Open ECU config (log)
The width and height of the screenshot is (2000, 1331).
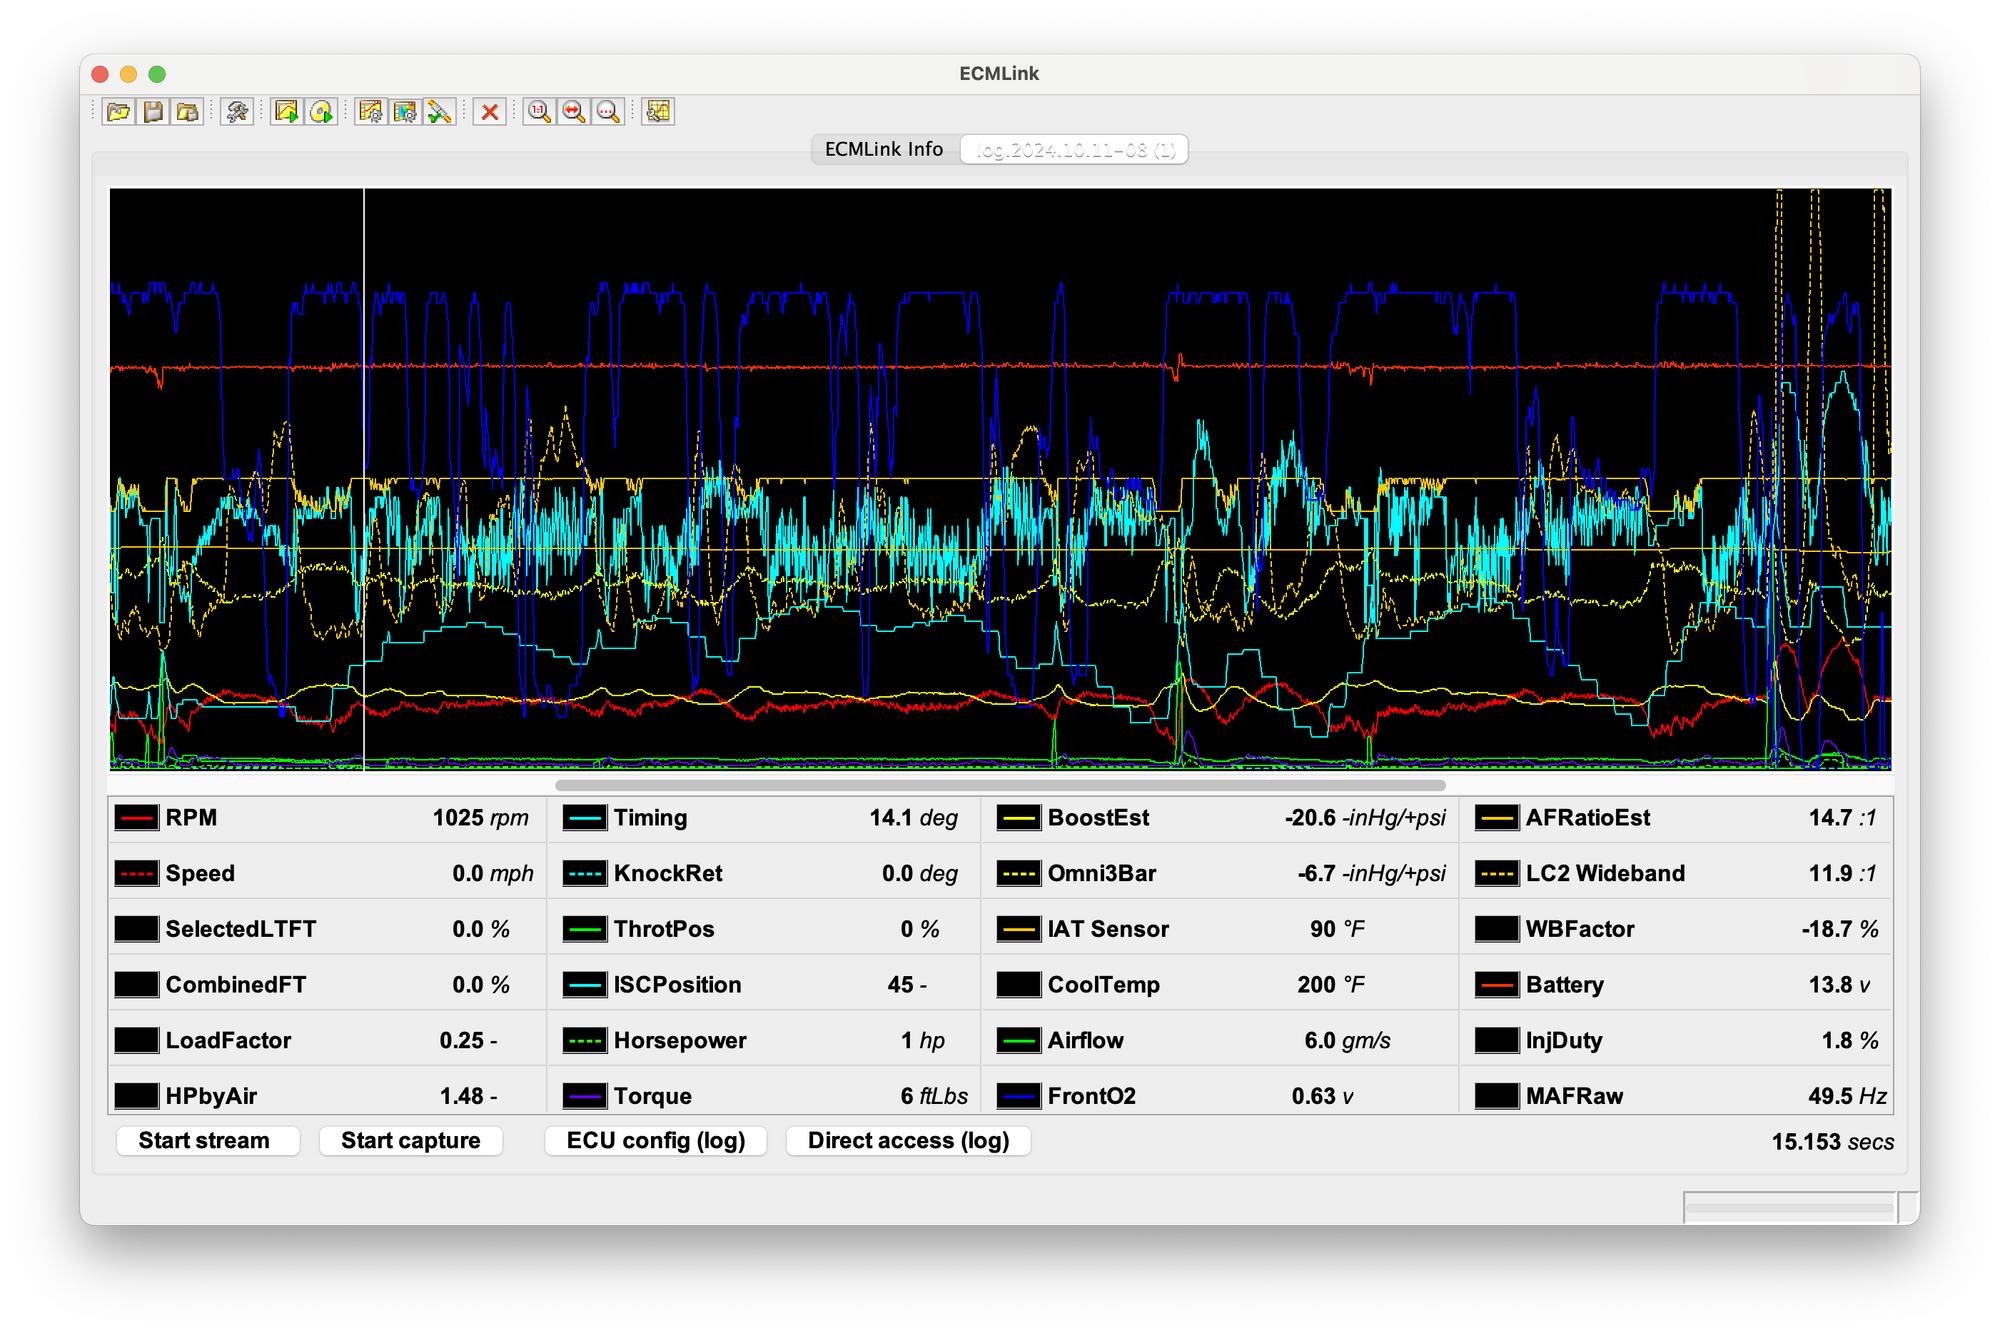[x=656, y=1141]
